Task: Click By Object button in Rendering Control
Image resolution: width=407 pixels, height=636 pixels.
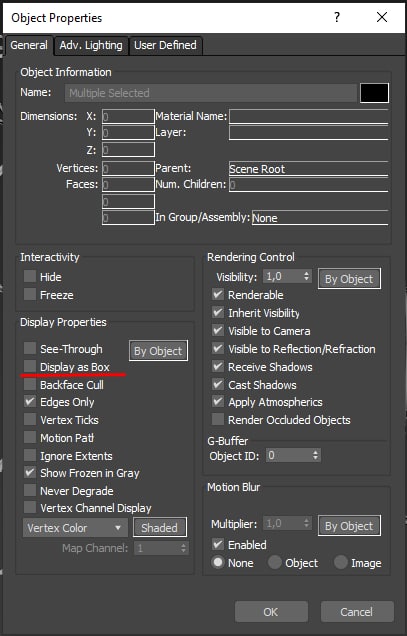Action: 349,279
